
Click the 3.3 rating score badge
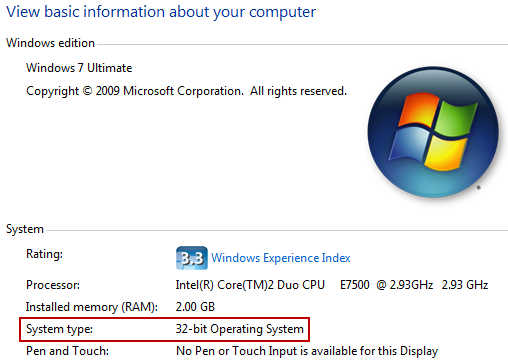[x=192, y=258]
